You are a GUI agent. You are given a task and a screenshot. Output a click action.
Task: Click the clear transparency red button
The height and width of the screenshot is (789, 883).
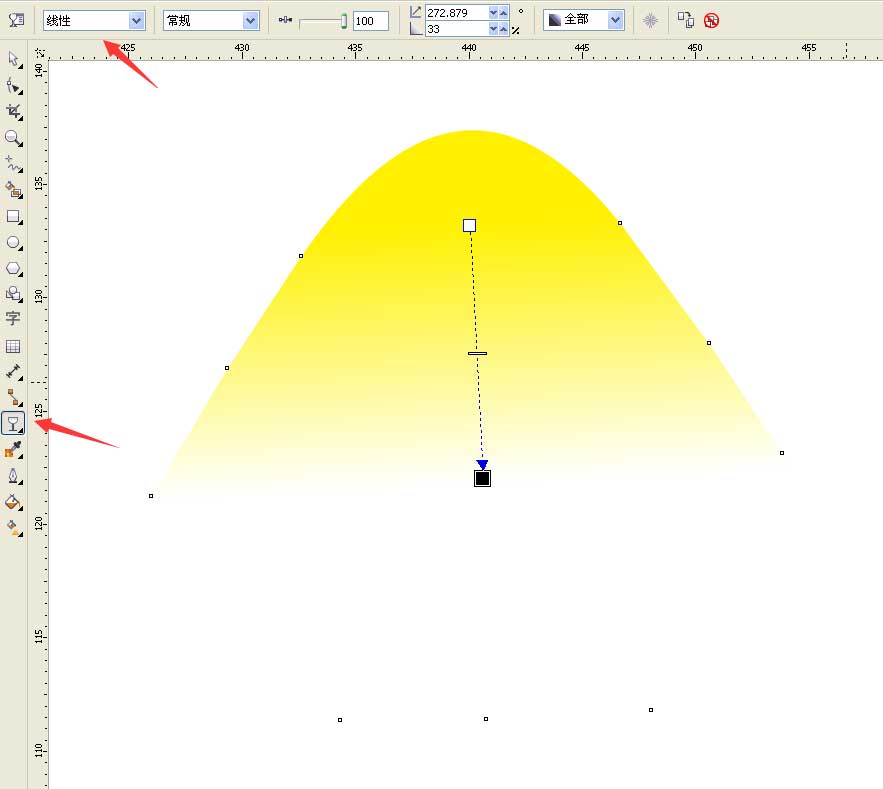pos(711,21)
